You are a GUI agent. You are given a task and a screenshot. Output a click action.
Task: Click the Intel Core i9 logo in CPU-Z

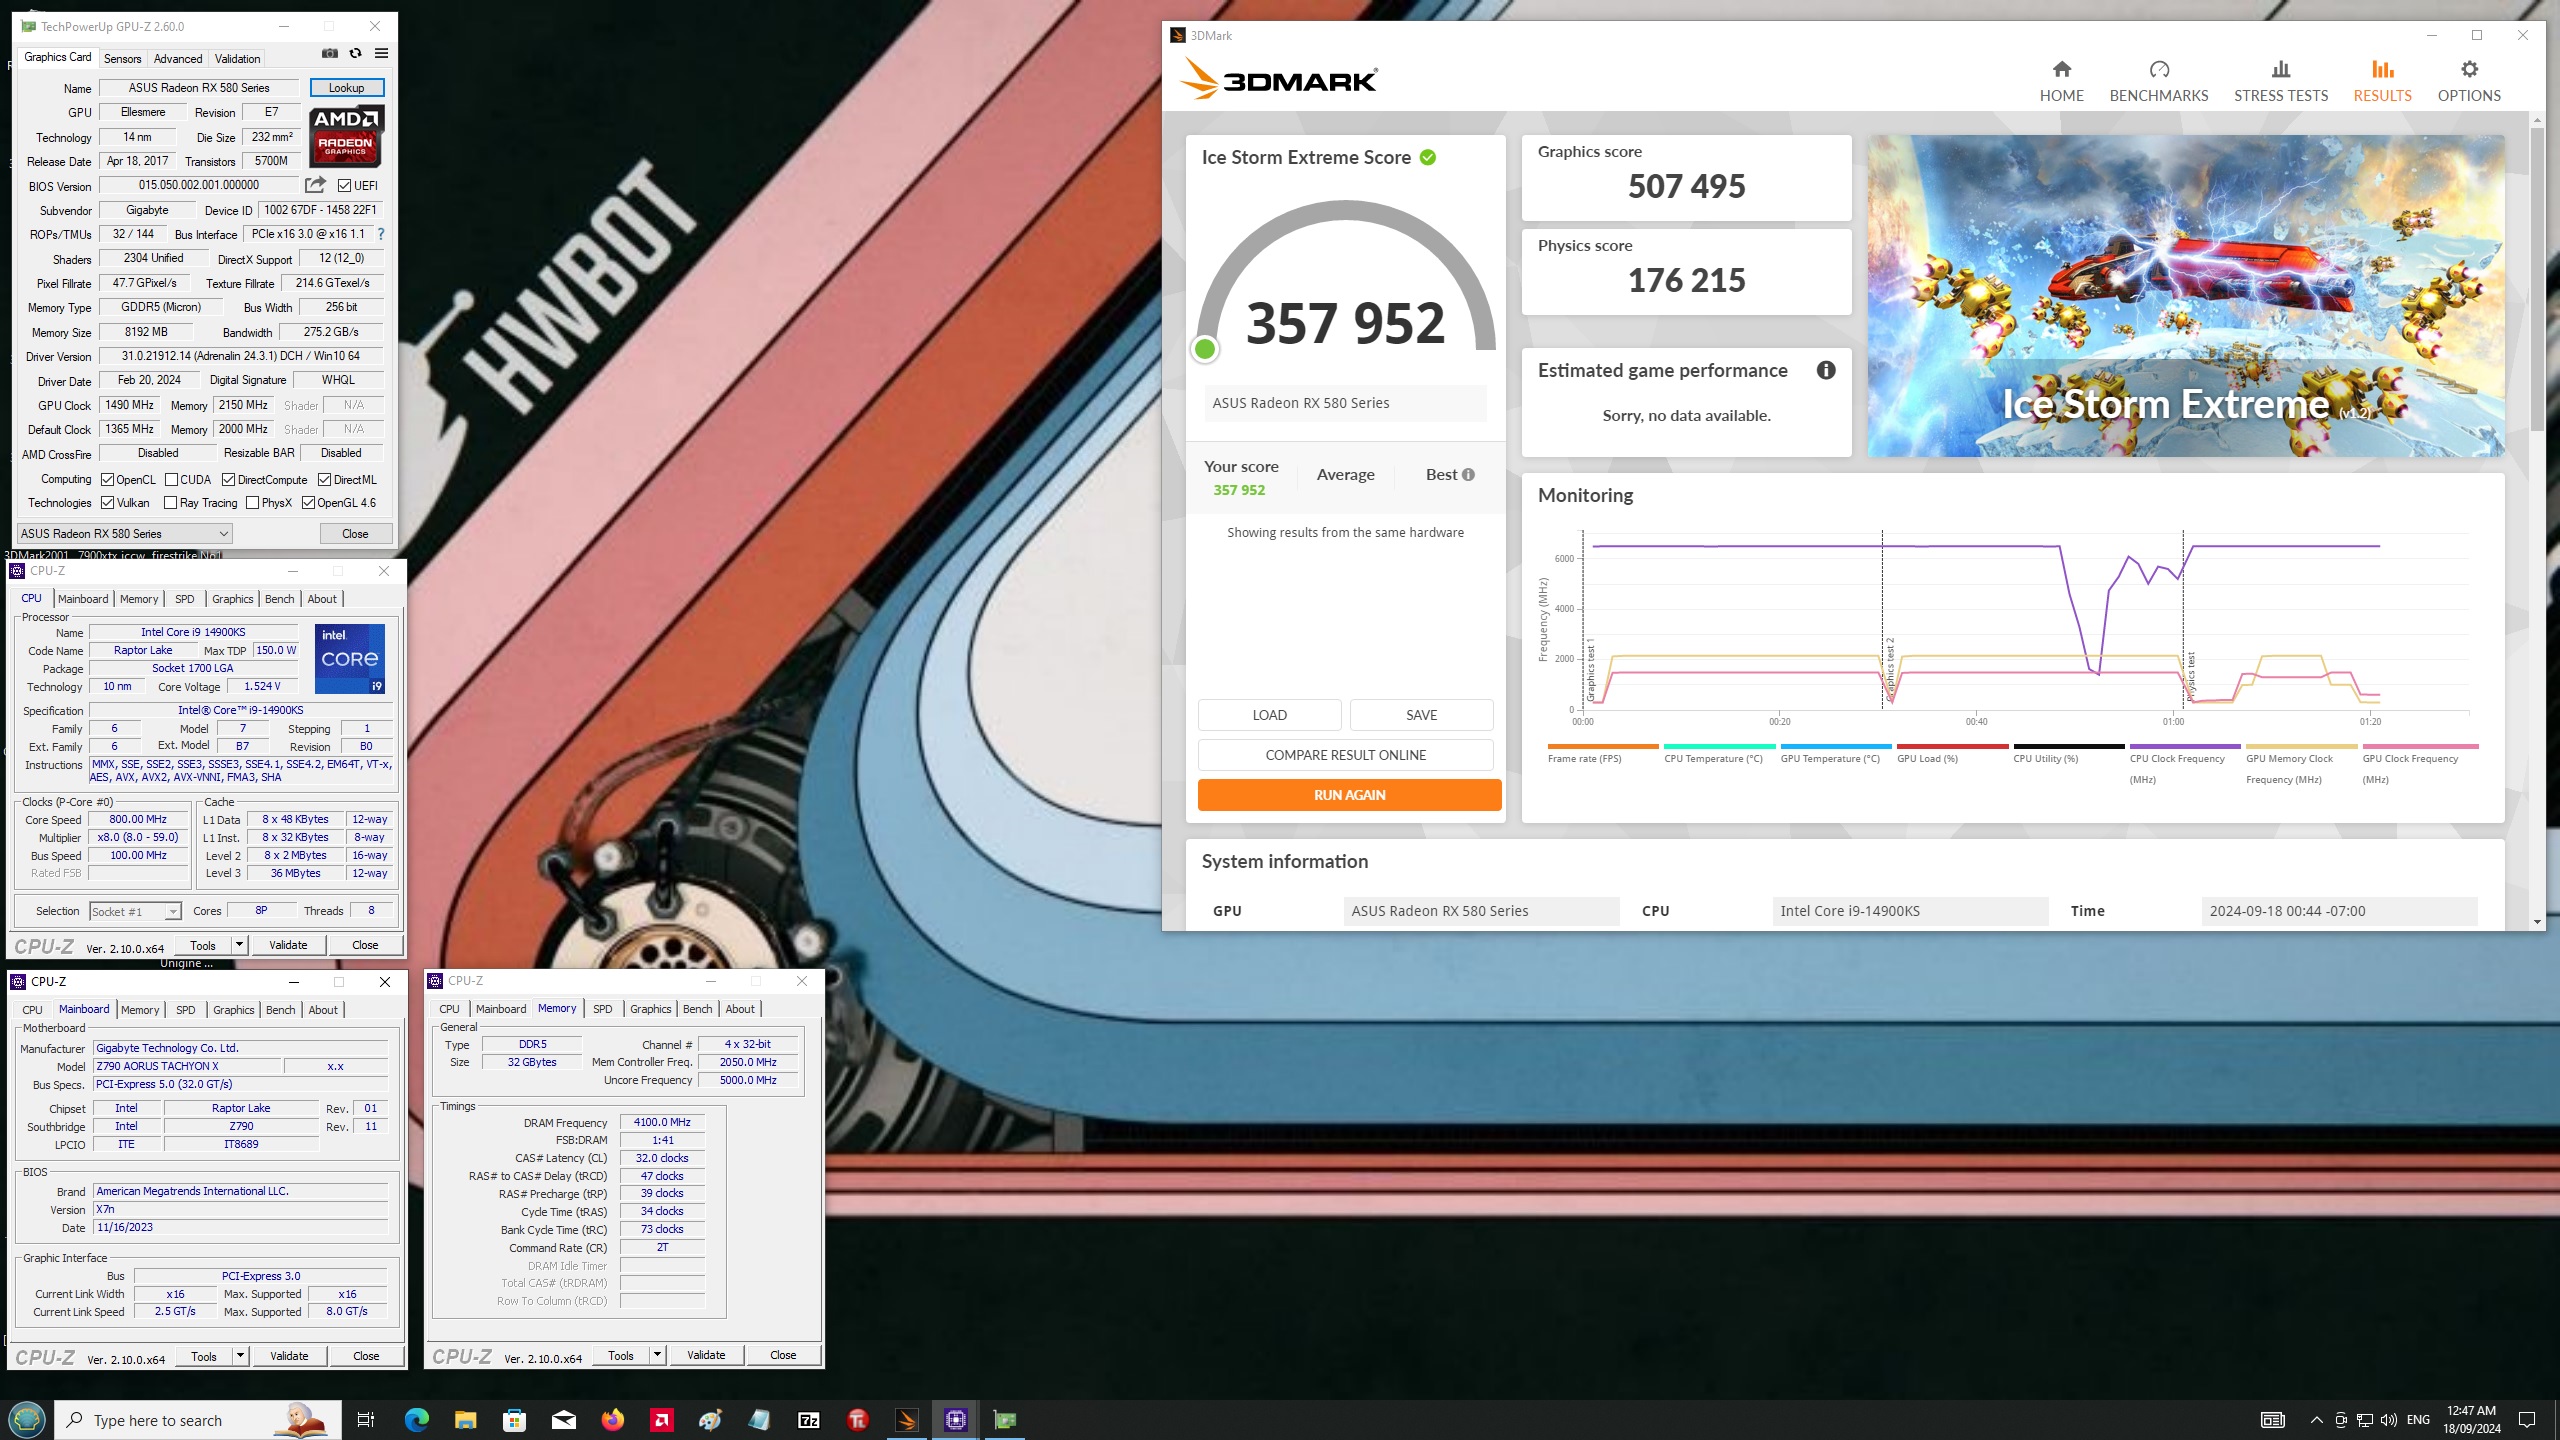coord(349,659)
